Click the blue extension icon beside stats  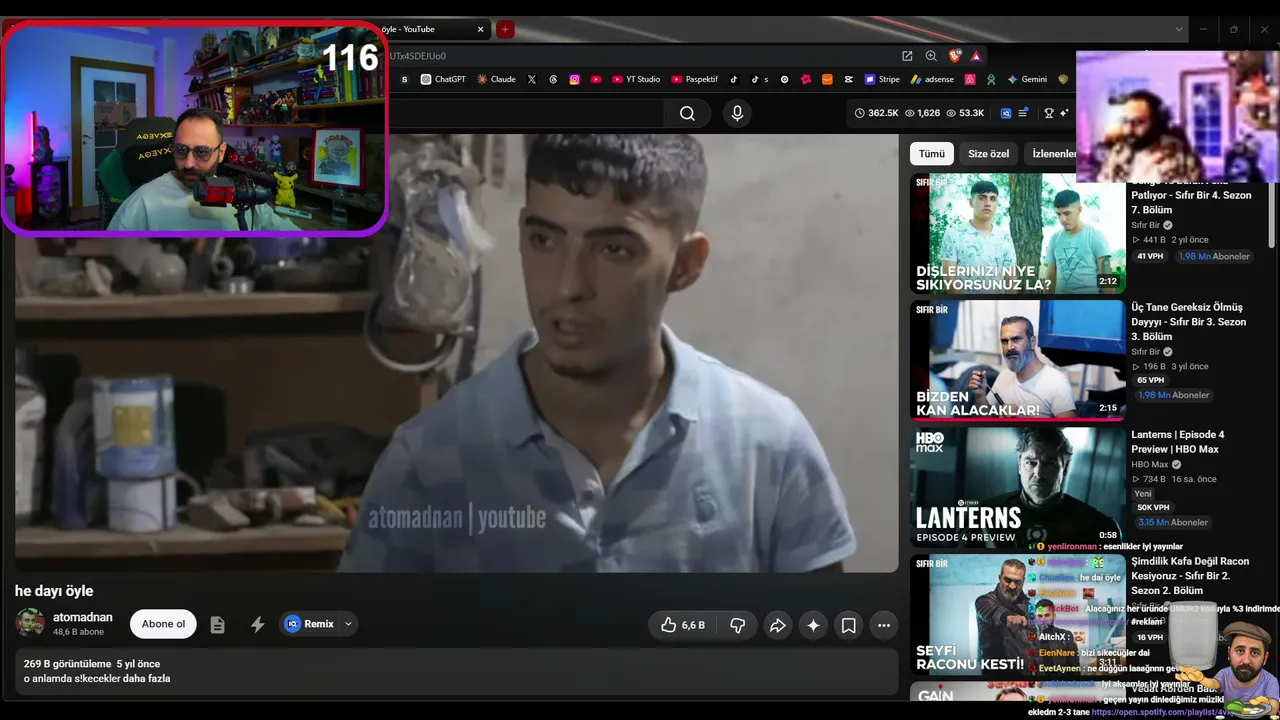(x=1006, y=113)
